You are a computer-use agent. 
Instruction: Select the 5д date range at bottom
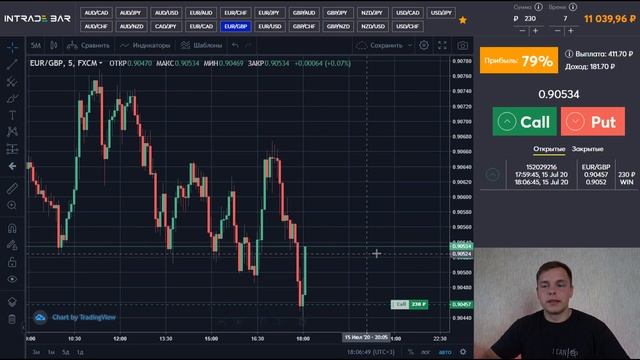[65, 352]
